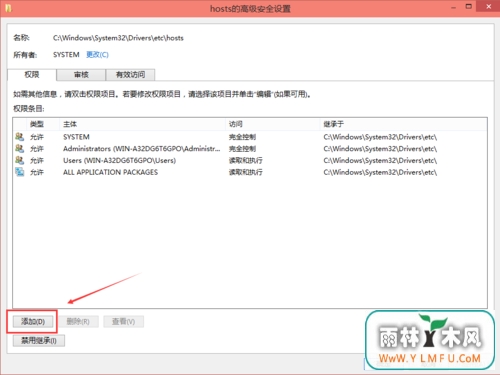Screen dimensions: 500x375
Task: Select the Users (WIN-A32DG6T6GPO\Users) entry
Action: (x=119, y=160)
